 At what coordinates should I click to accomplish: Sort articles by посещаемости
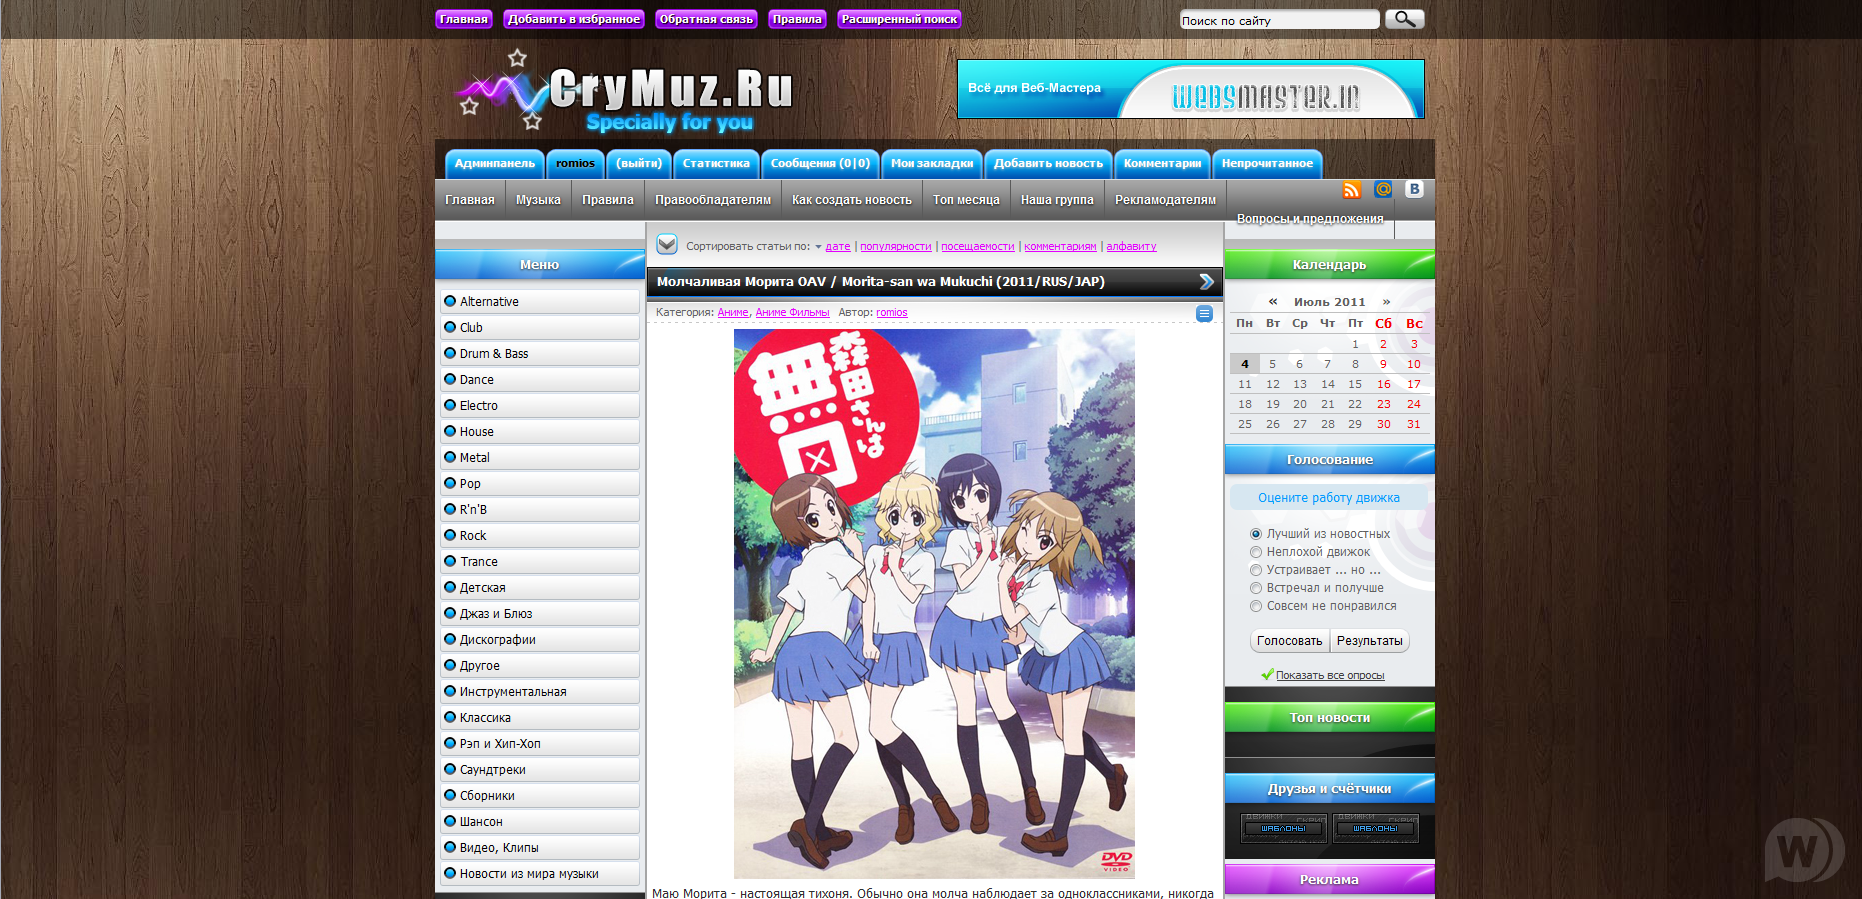(x=978, y=246)
